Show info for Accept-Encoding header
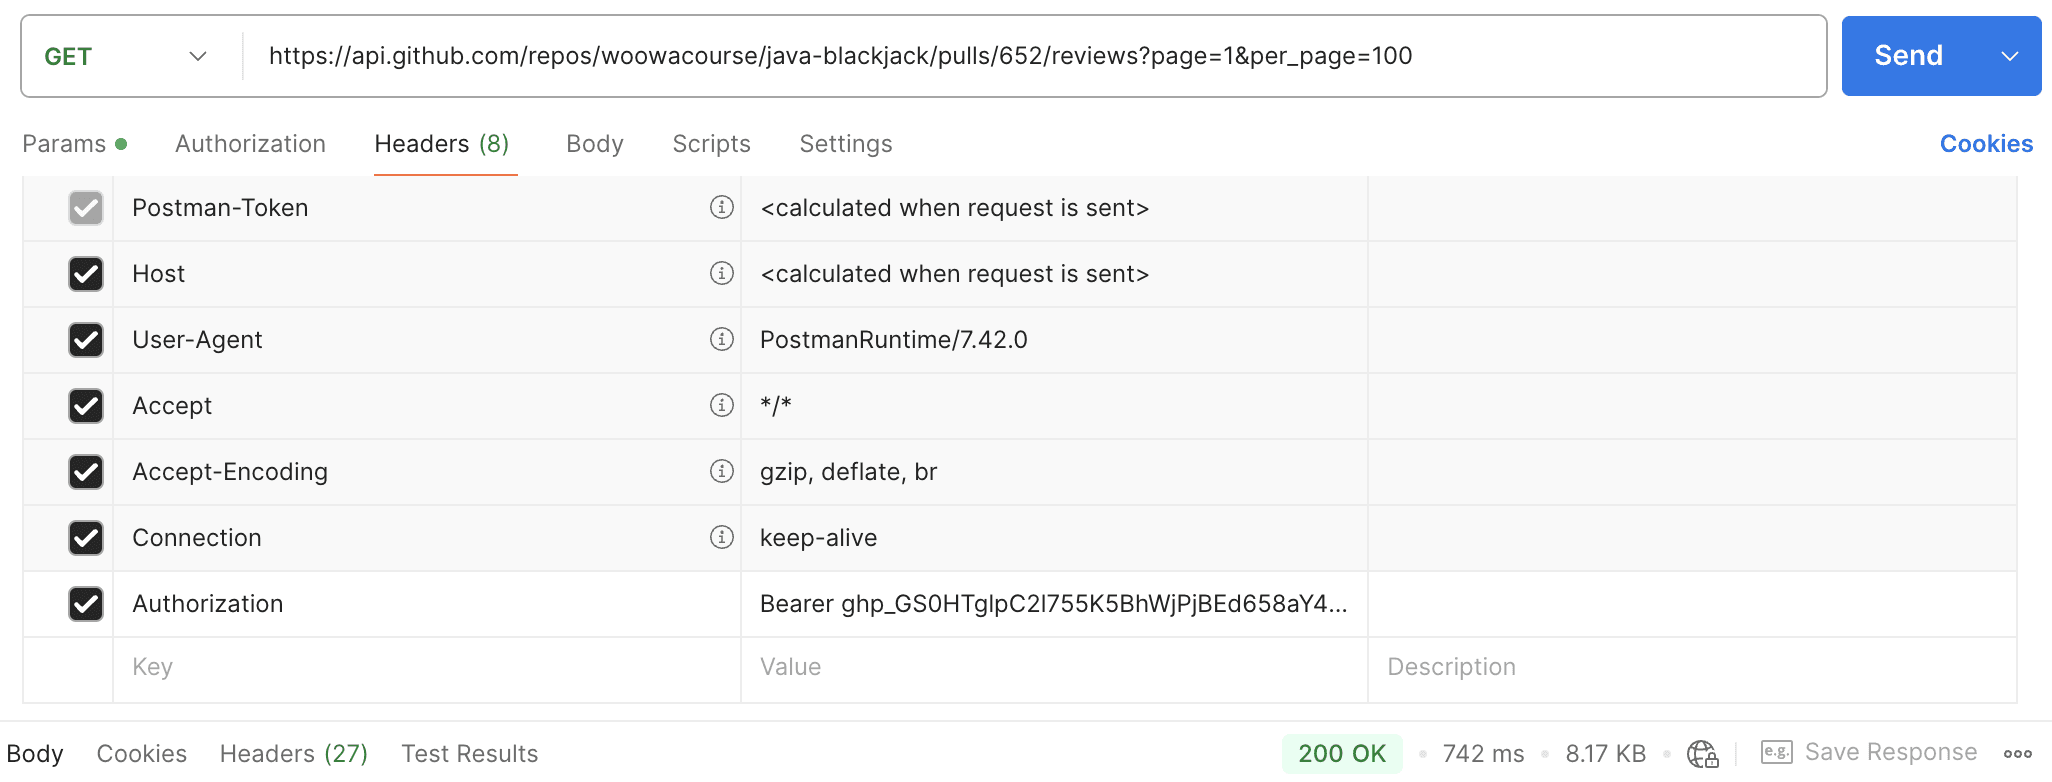Screen dimensions: 2052x782 click(721, 471)
